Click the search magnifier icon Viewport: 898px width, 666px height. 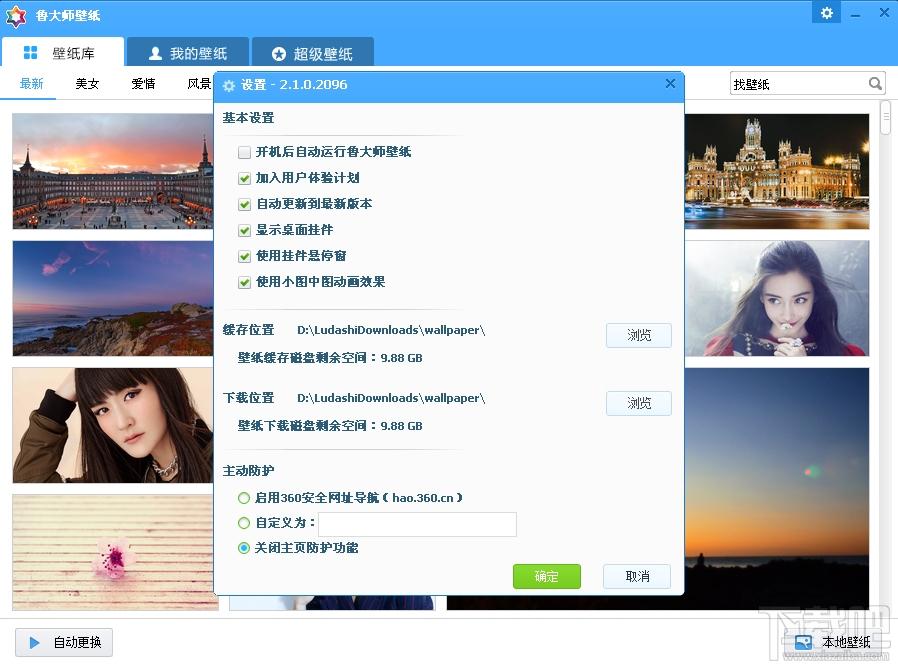click(875, 84)
